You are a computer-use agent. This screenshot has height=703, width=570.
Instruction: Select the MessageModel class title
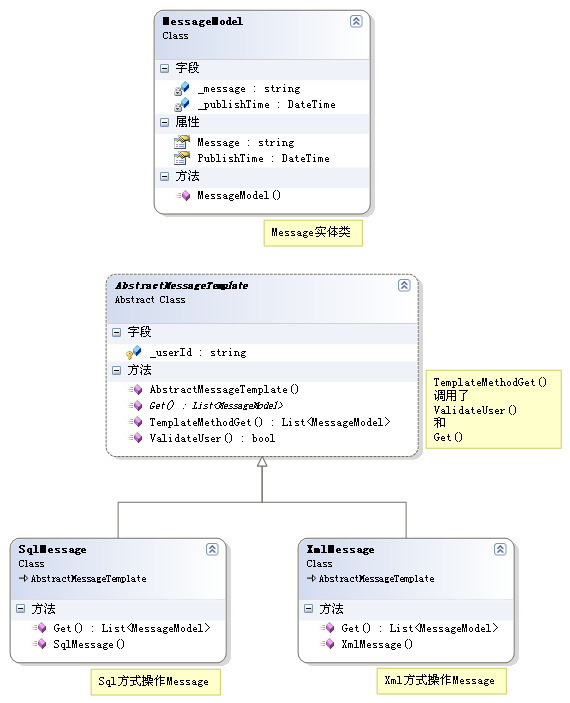point(203,21)
